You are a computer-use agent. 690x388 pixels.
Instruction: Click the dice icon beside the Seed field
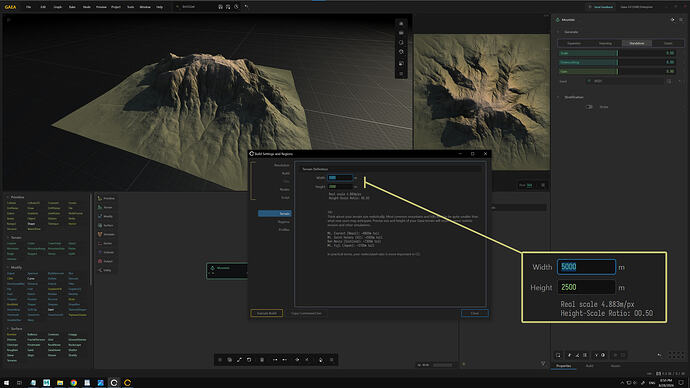(x=669, y=81)
